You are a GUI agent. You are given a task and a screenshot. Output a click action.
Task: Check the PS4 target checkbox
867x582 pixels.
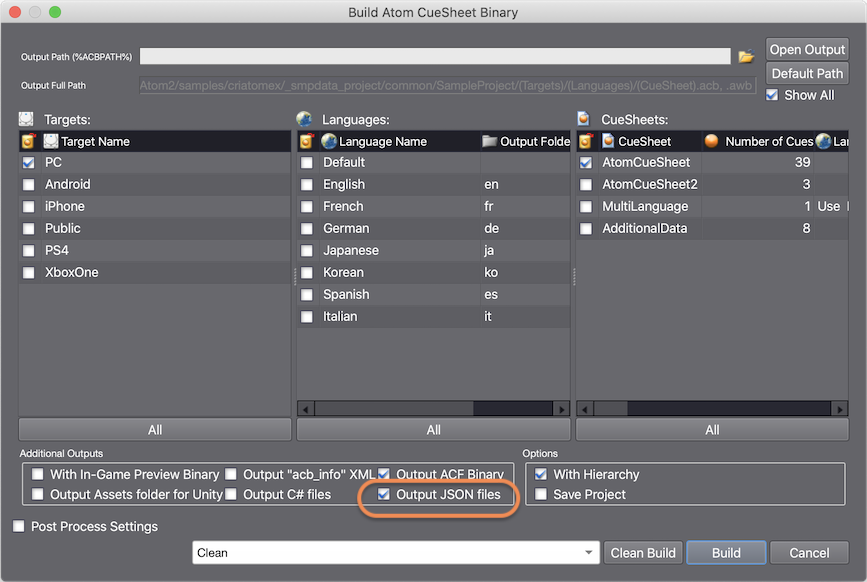[x=29, y=251]
